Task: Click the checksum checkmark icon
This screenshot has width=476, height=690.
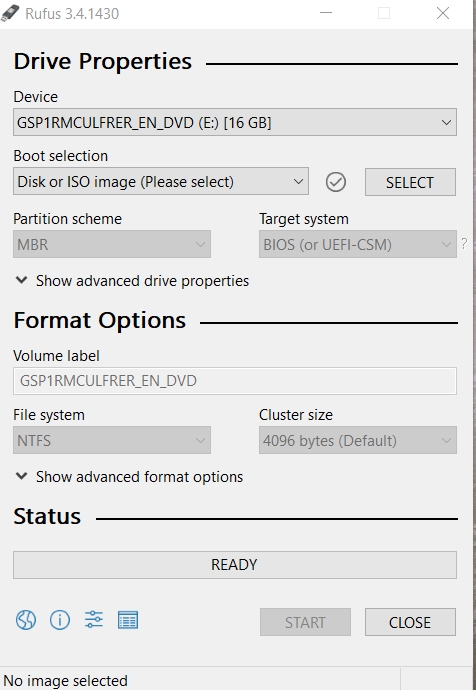Action: point(336,182)
